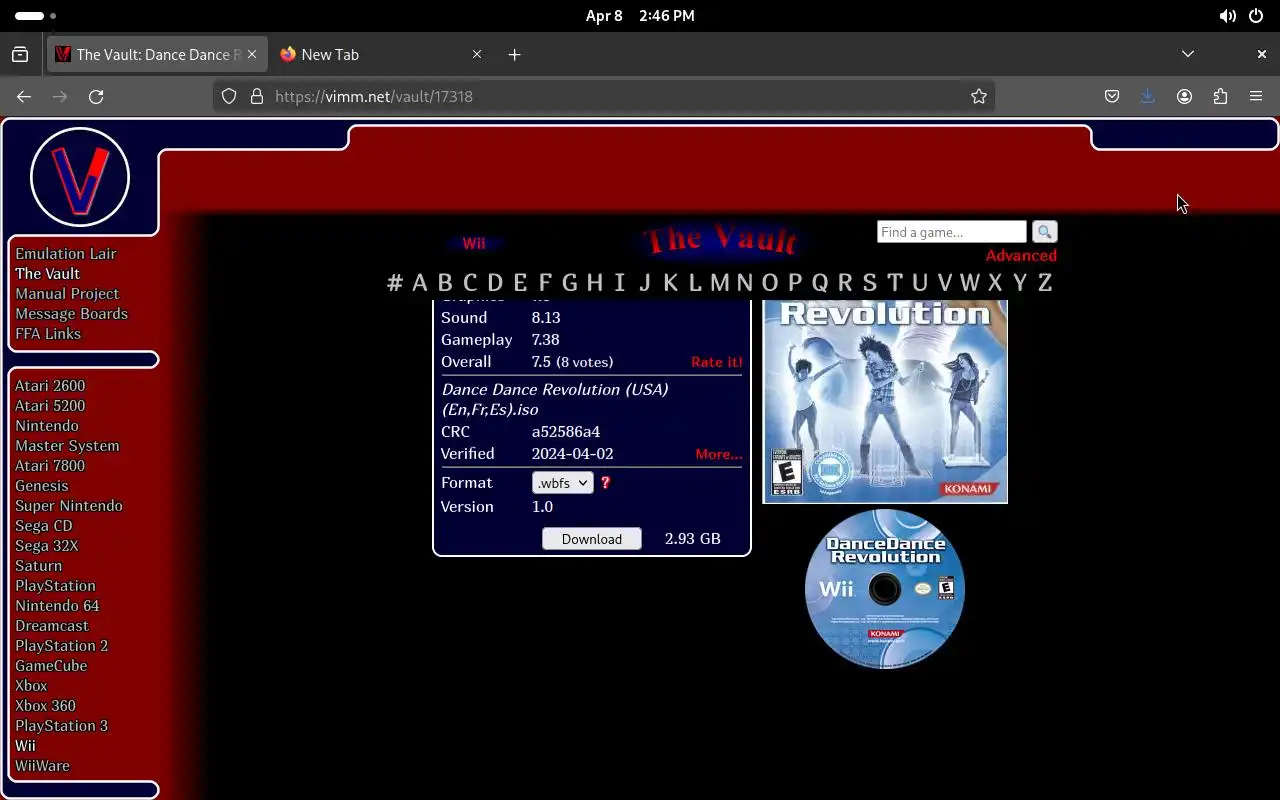Browse games starting with letter D

tap(495, 282)
